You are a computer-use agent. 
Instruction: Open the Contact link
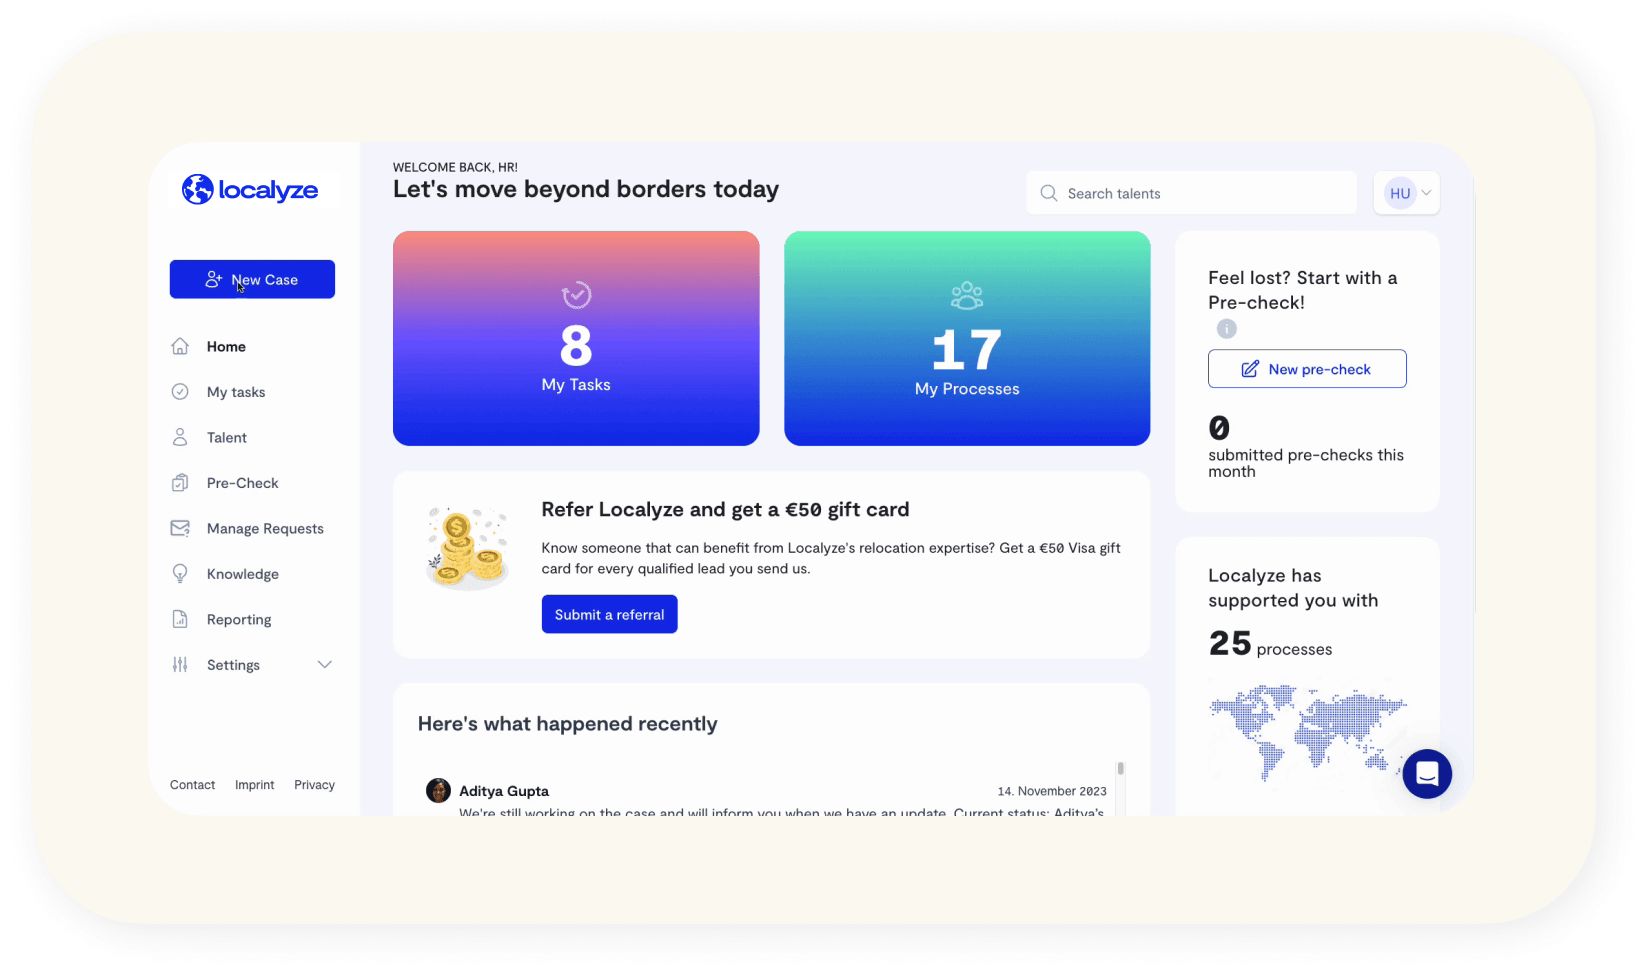tap(192, 785)
